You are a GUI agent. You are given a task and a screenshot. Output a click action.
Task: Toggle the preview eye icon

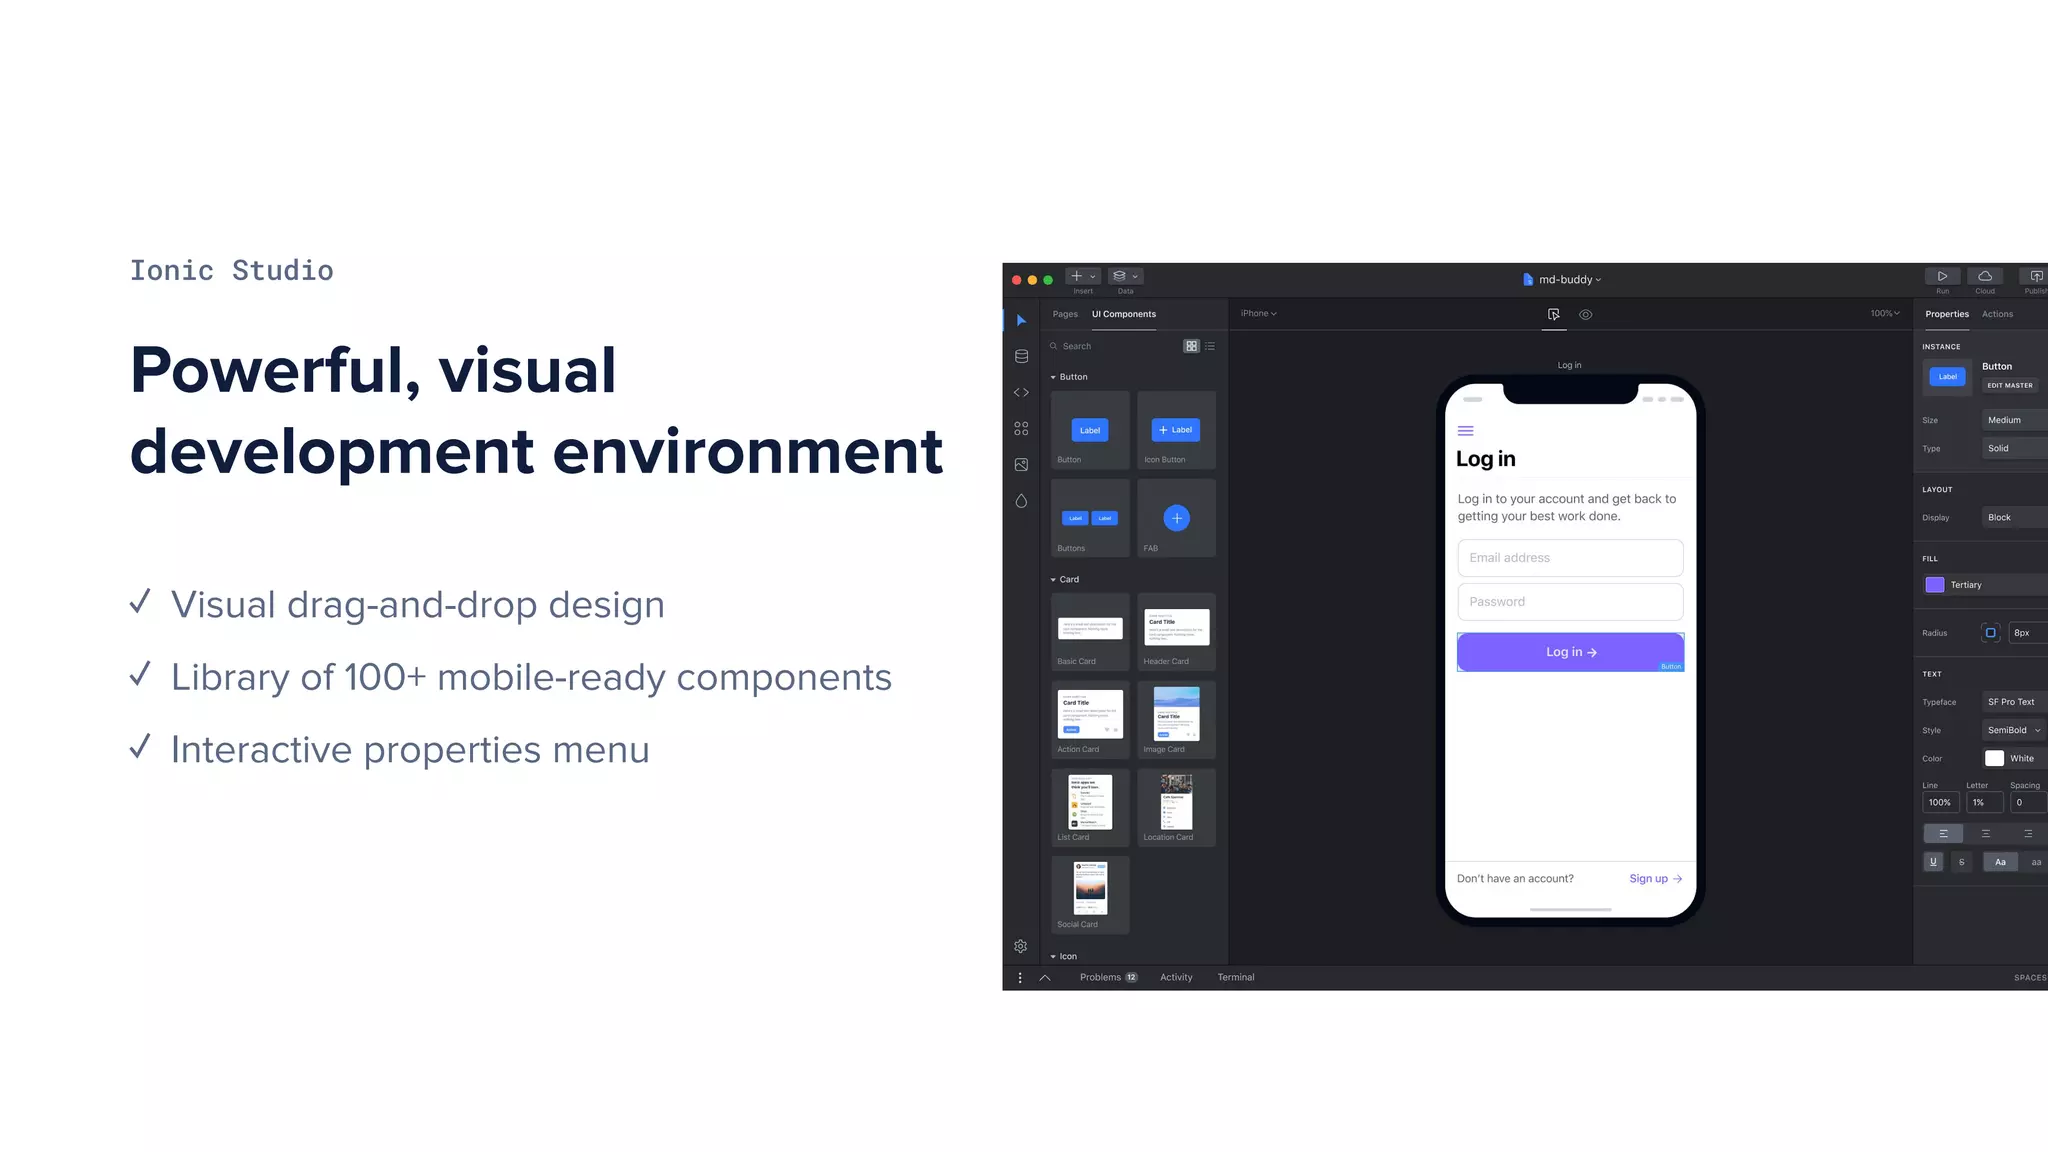click(1586, 314)
